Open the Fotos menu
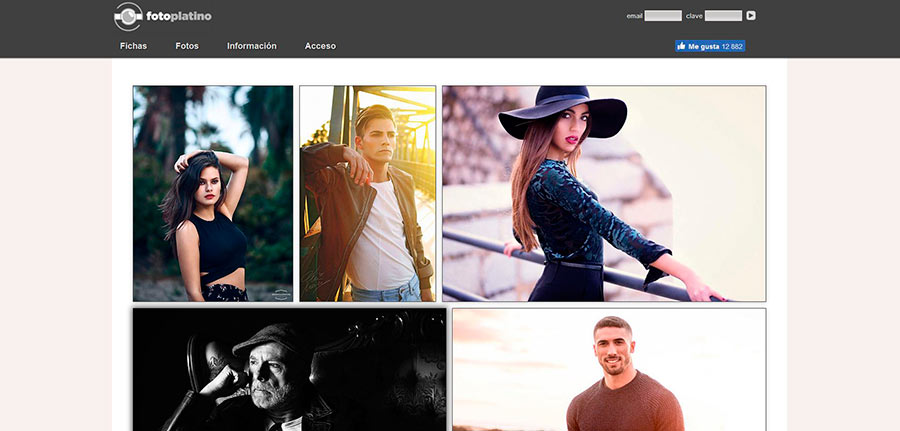The image size is (900, 431). 187,46
